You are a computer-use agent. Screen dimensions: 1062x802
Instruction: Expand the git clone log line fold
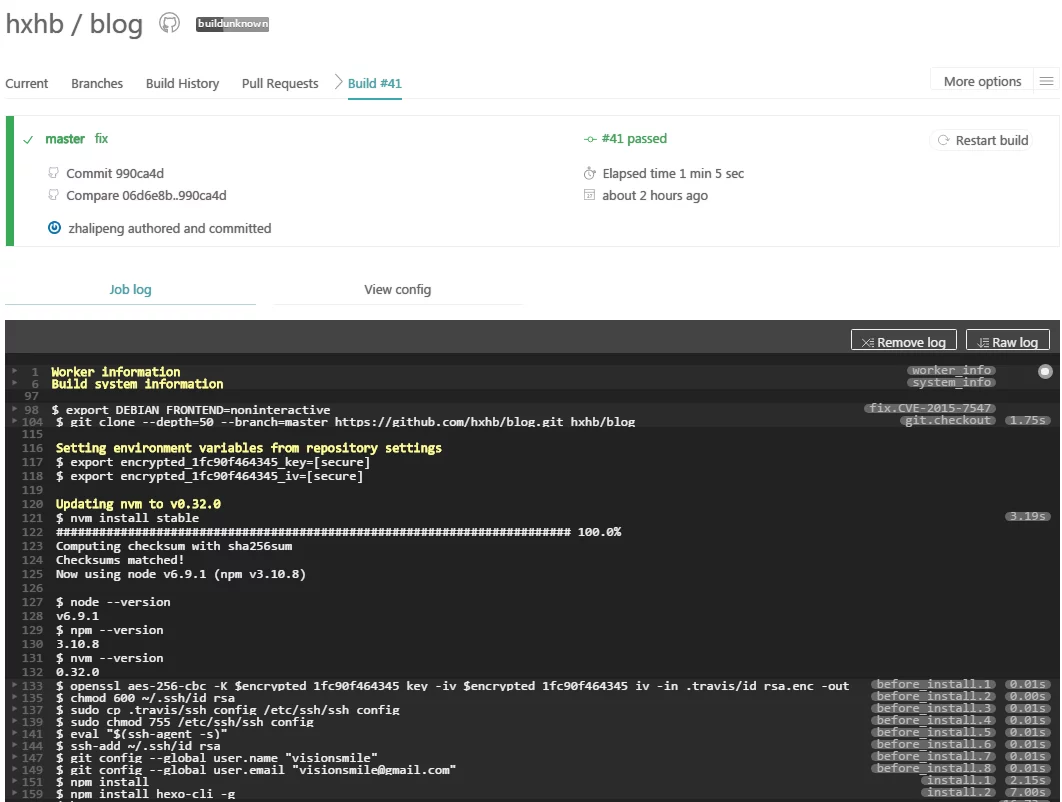point(14,422)
